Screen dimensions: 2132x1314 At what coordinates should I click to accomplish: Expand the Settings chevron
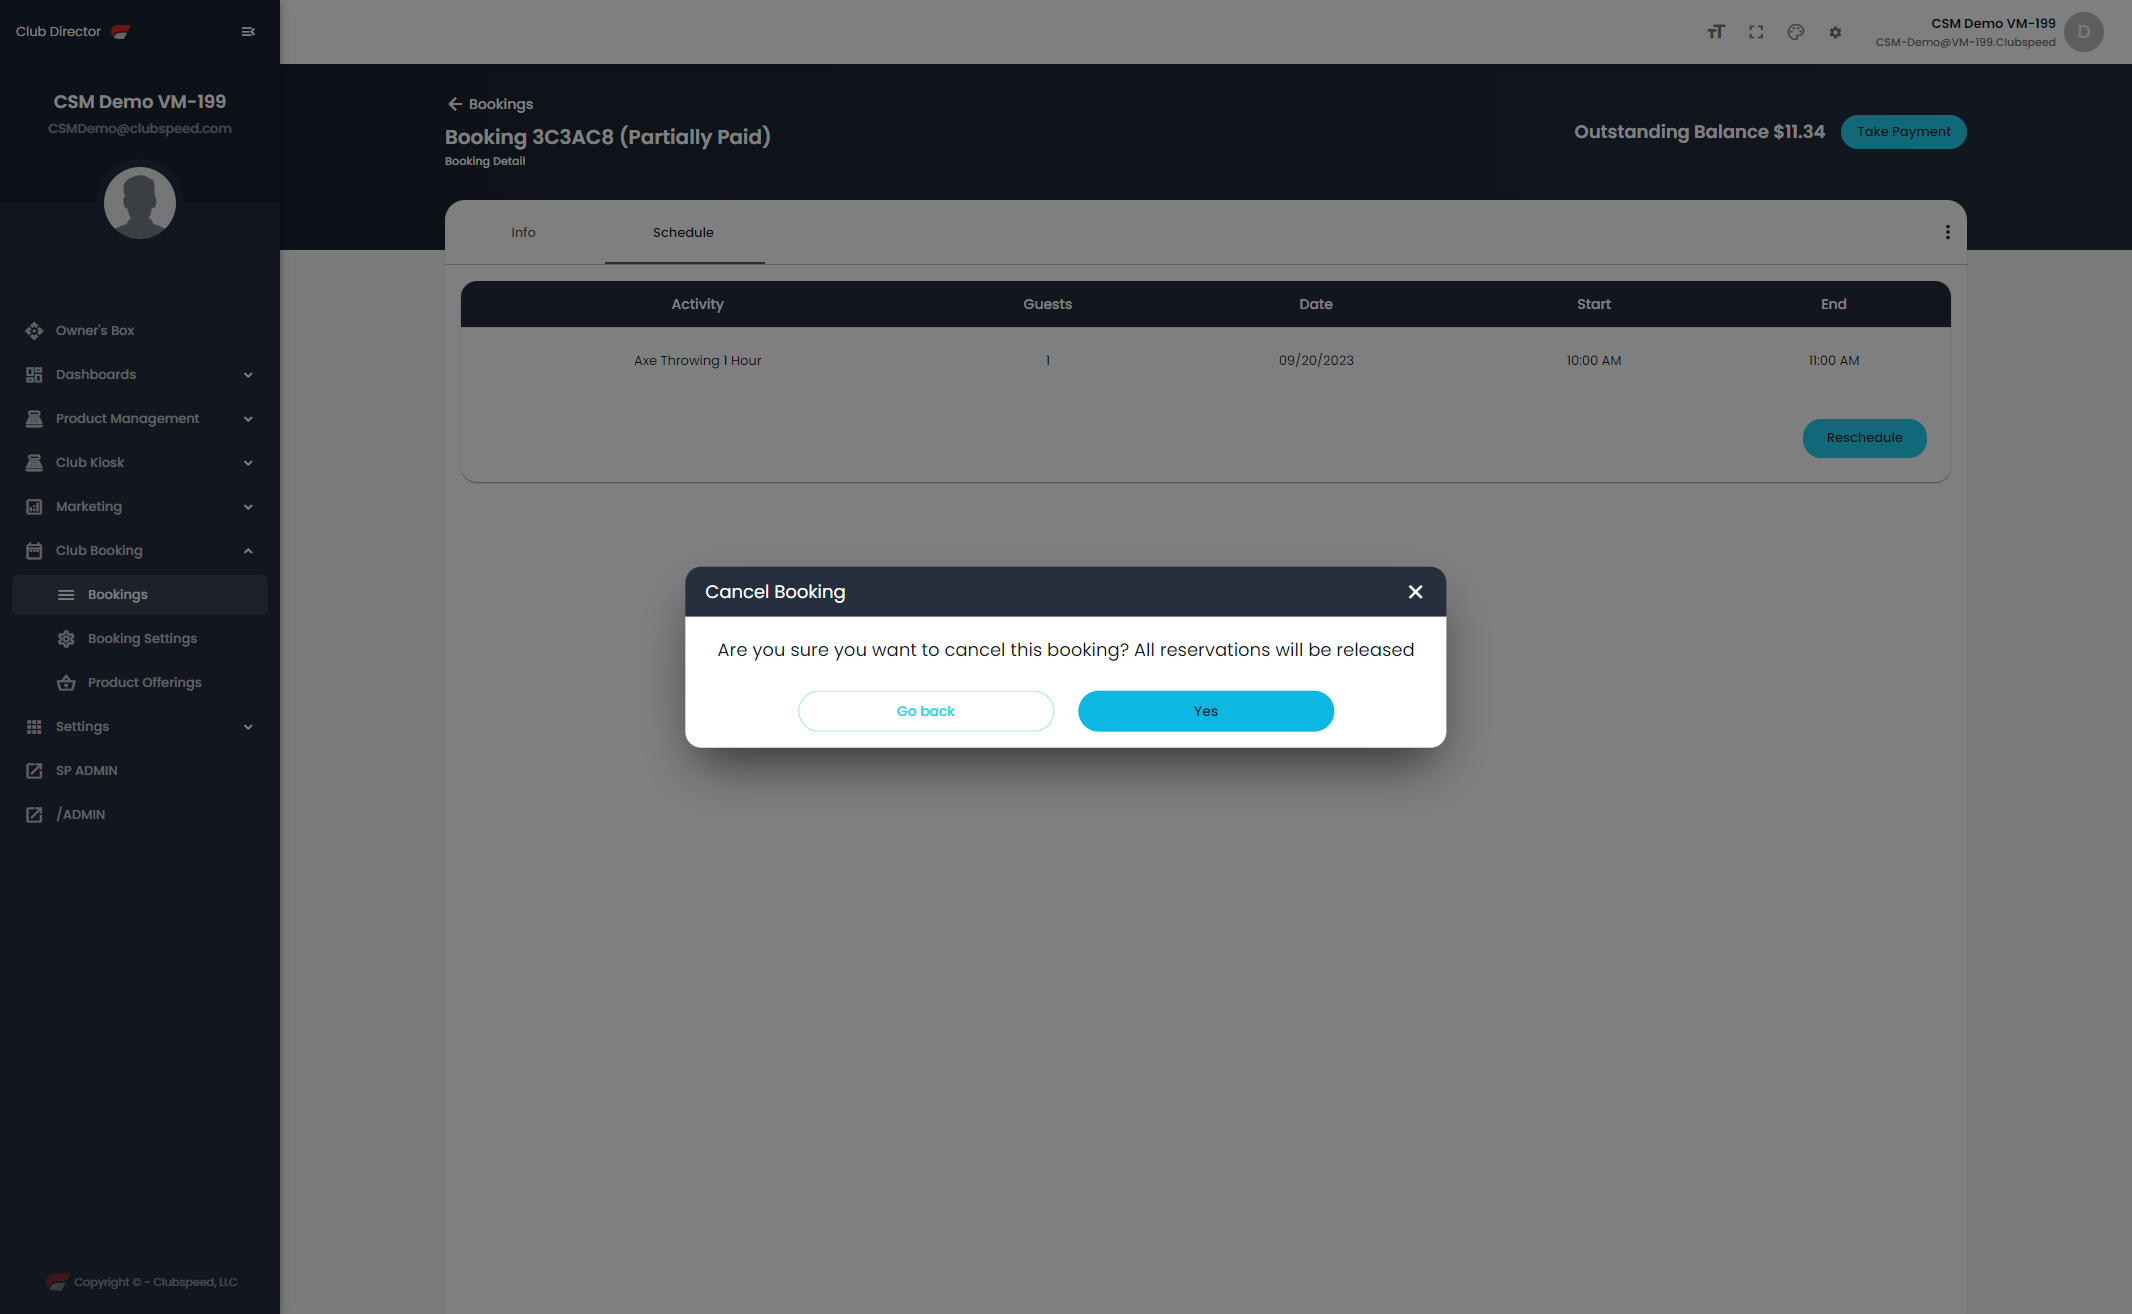(248, 727)
